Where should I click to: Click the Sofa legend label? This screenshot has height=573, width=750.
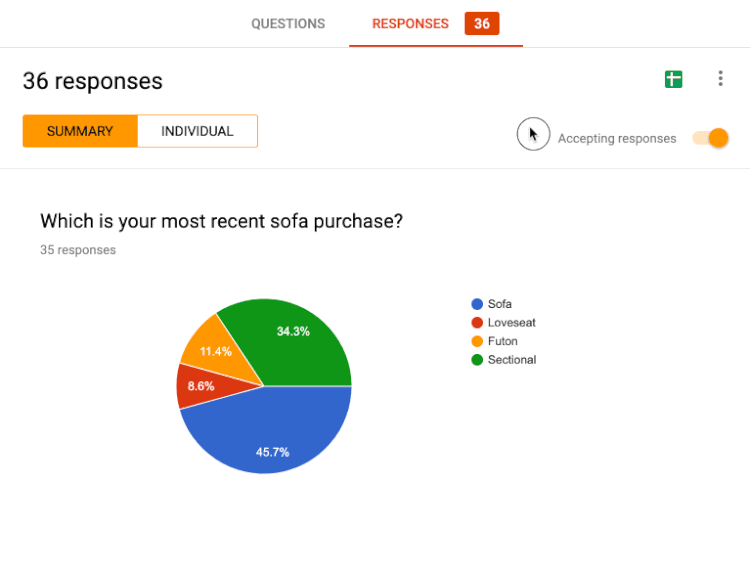point(500,304)
